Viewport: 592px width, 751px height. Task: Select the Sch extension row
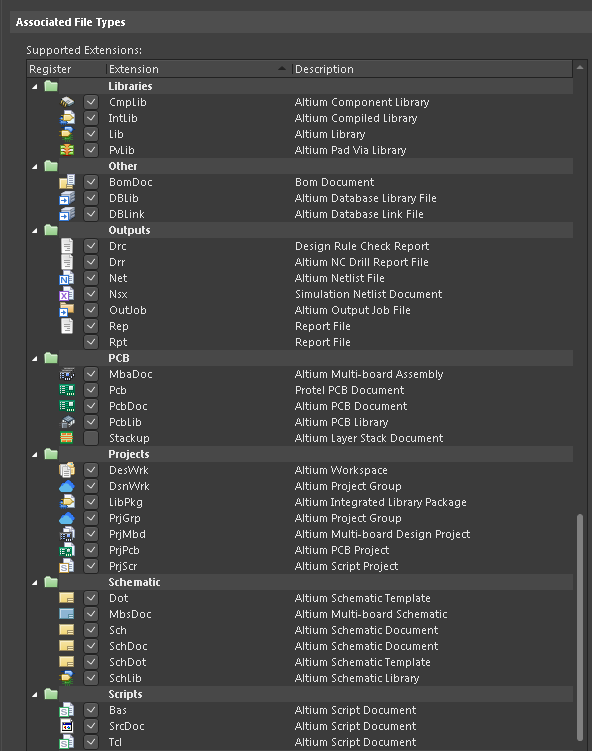[300, 630]
